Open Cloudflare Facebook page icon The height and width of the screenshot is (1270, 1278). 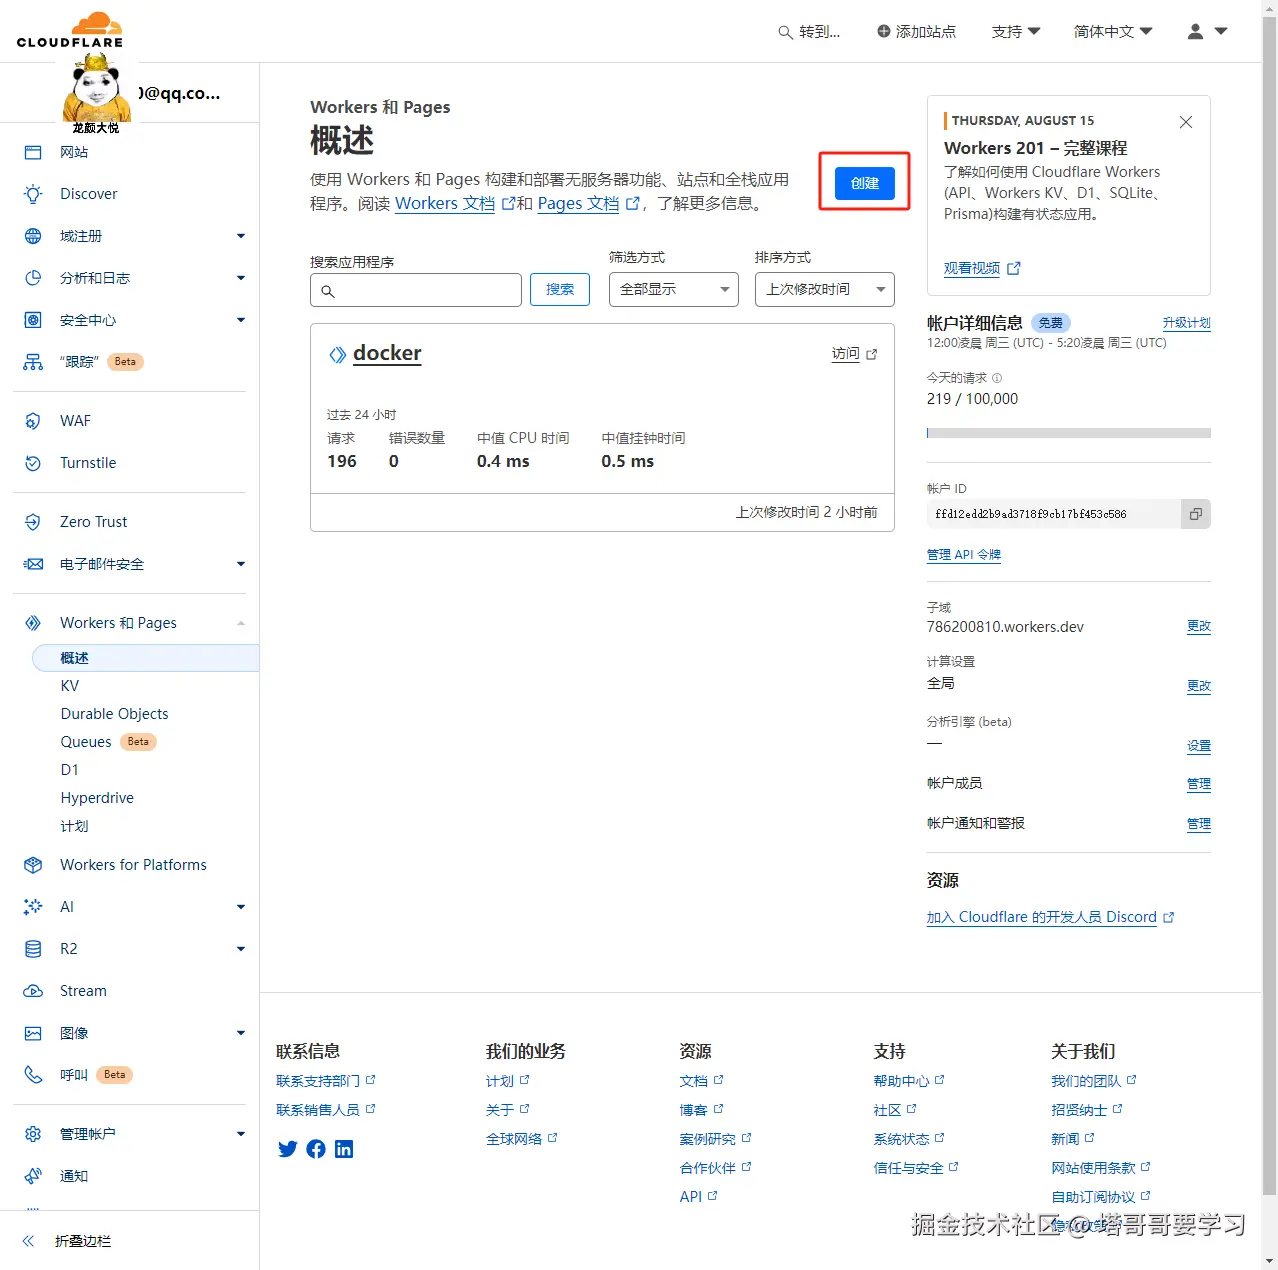316,1149
